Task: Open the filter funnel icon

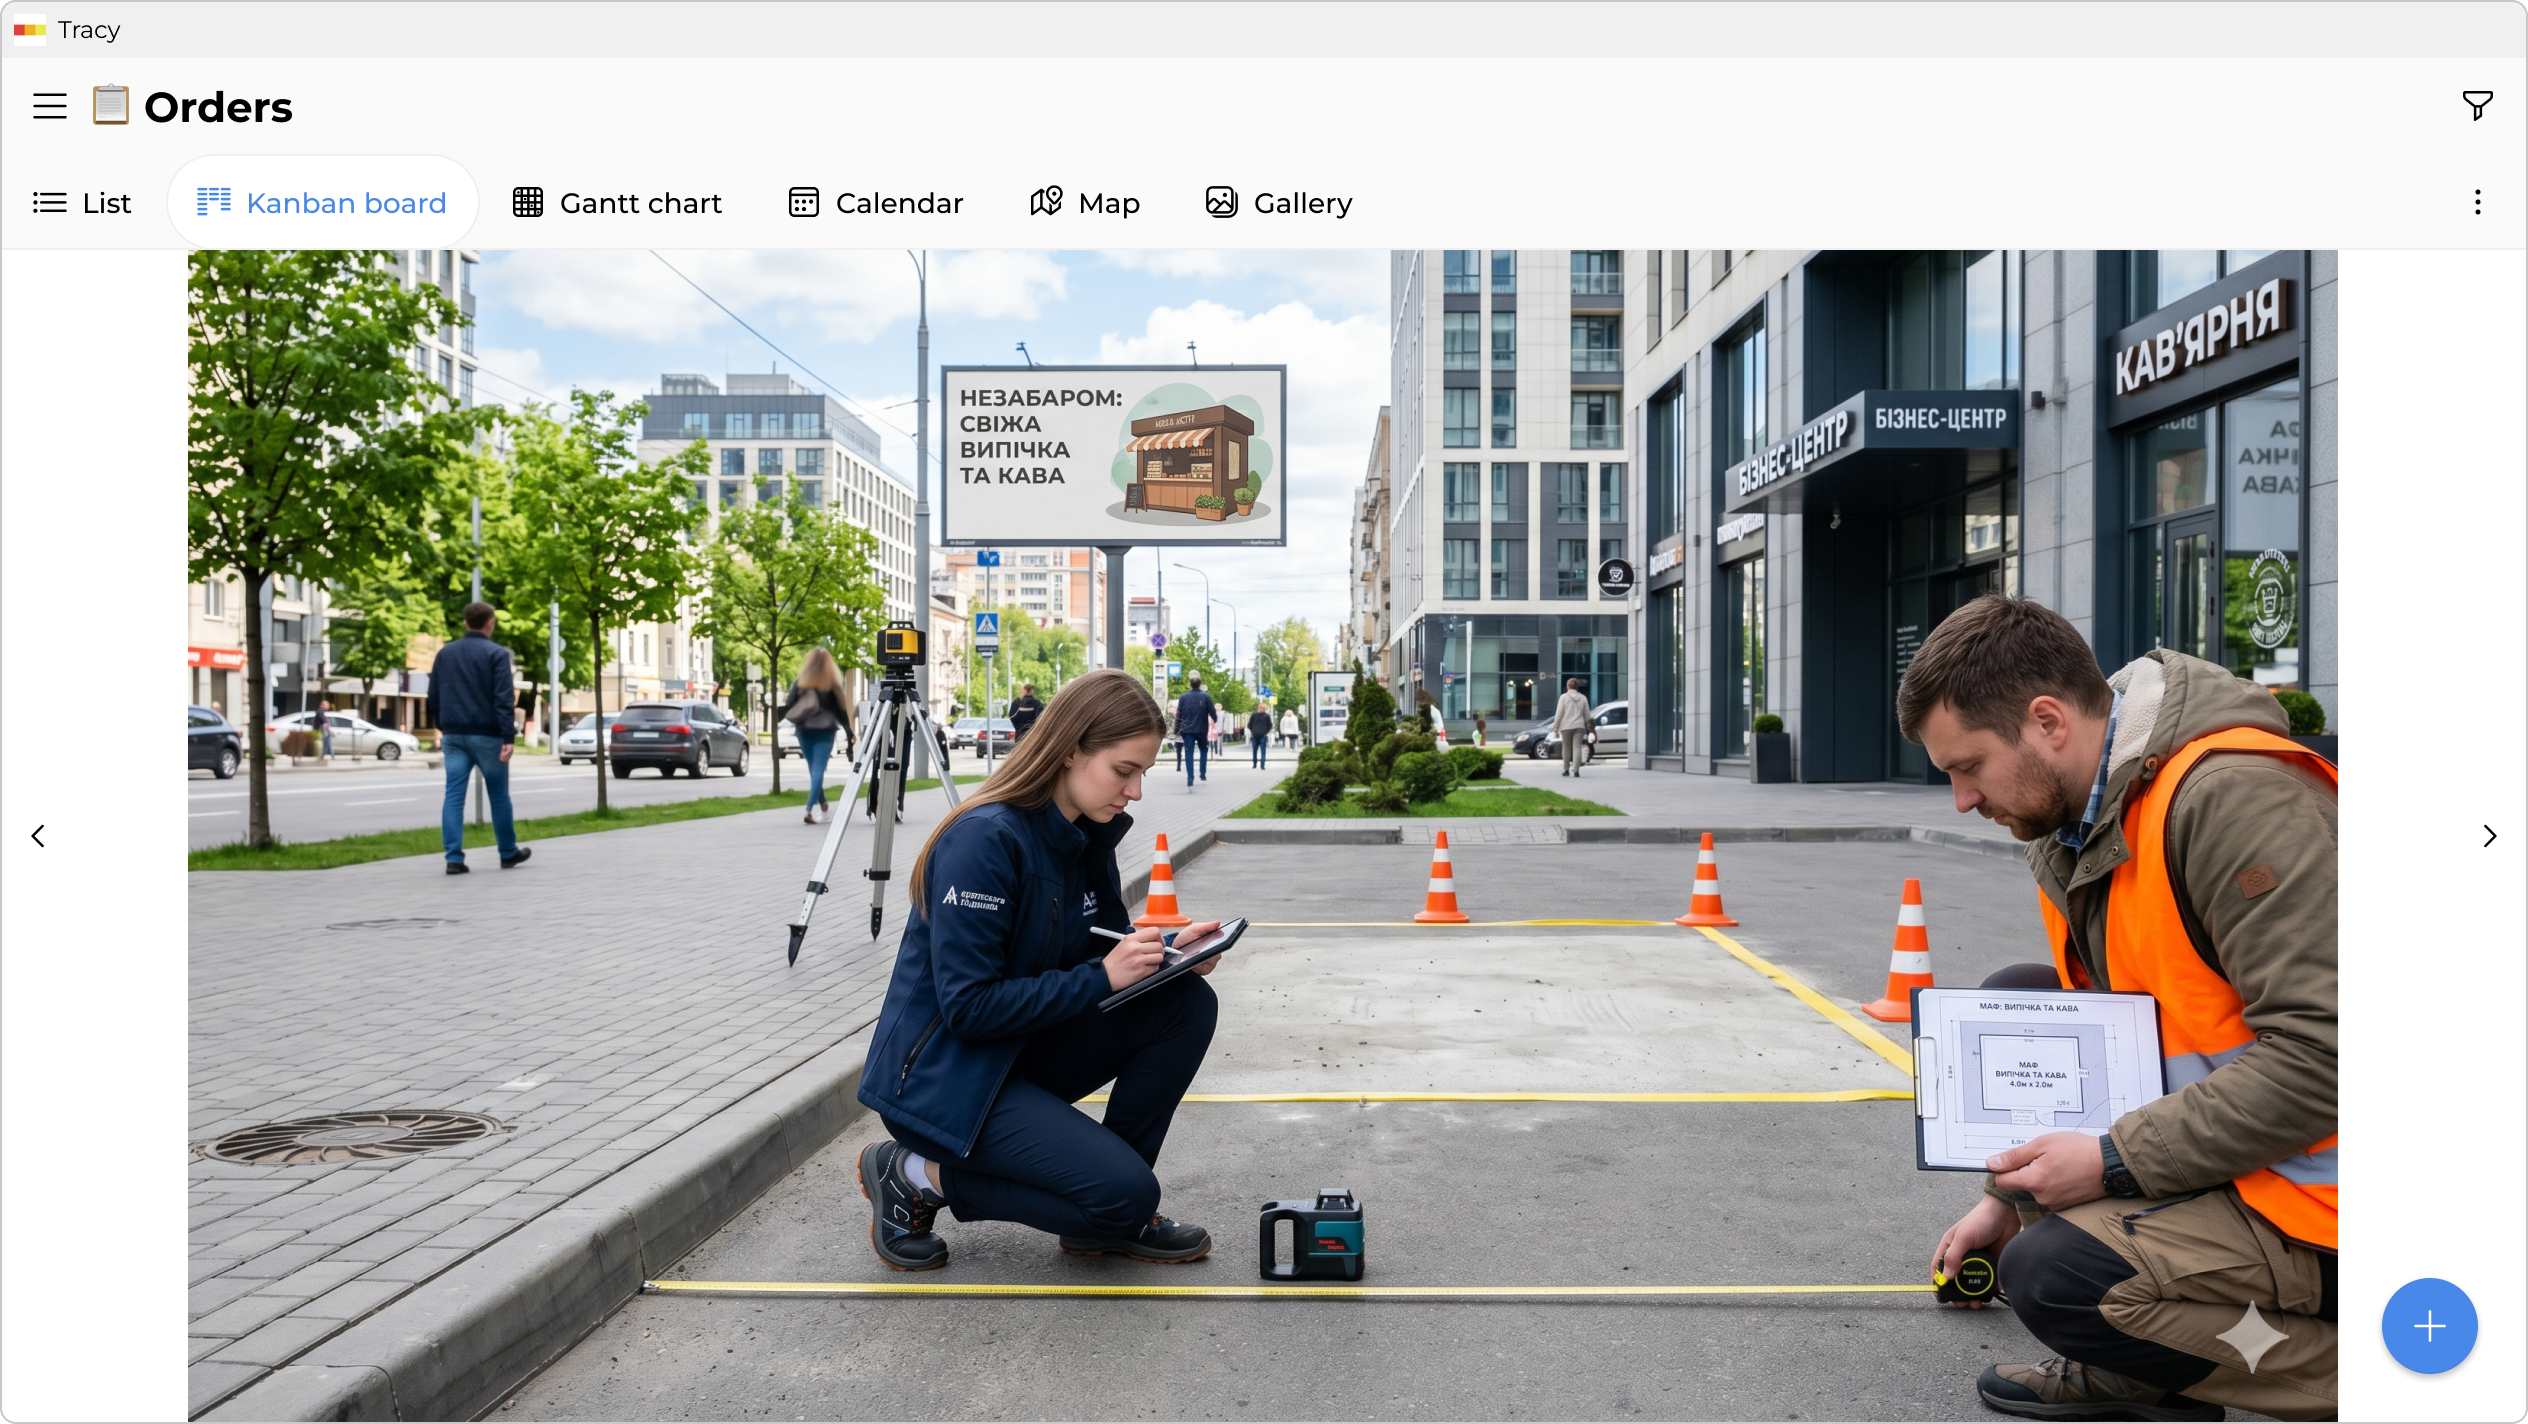Action: coord(2477,106)
